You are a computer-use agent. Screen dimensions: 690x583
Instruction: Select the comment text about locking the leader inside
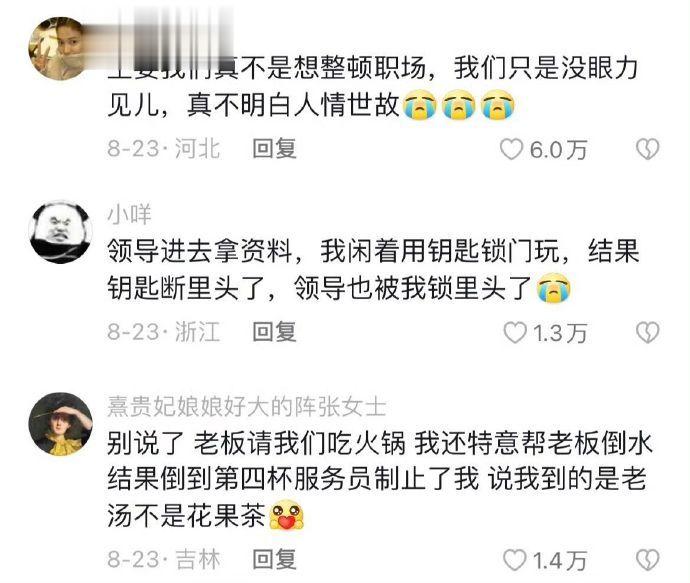coord(373,270)
